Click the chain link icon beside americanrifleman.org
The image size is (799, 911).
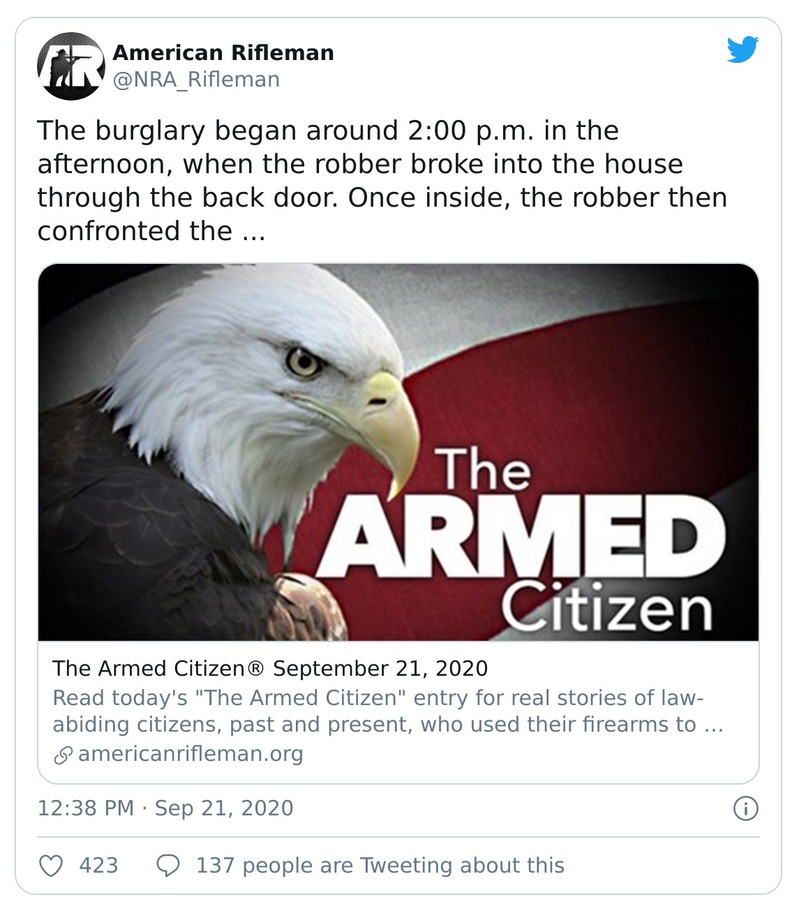pos(62,754)
